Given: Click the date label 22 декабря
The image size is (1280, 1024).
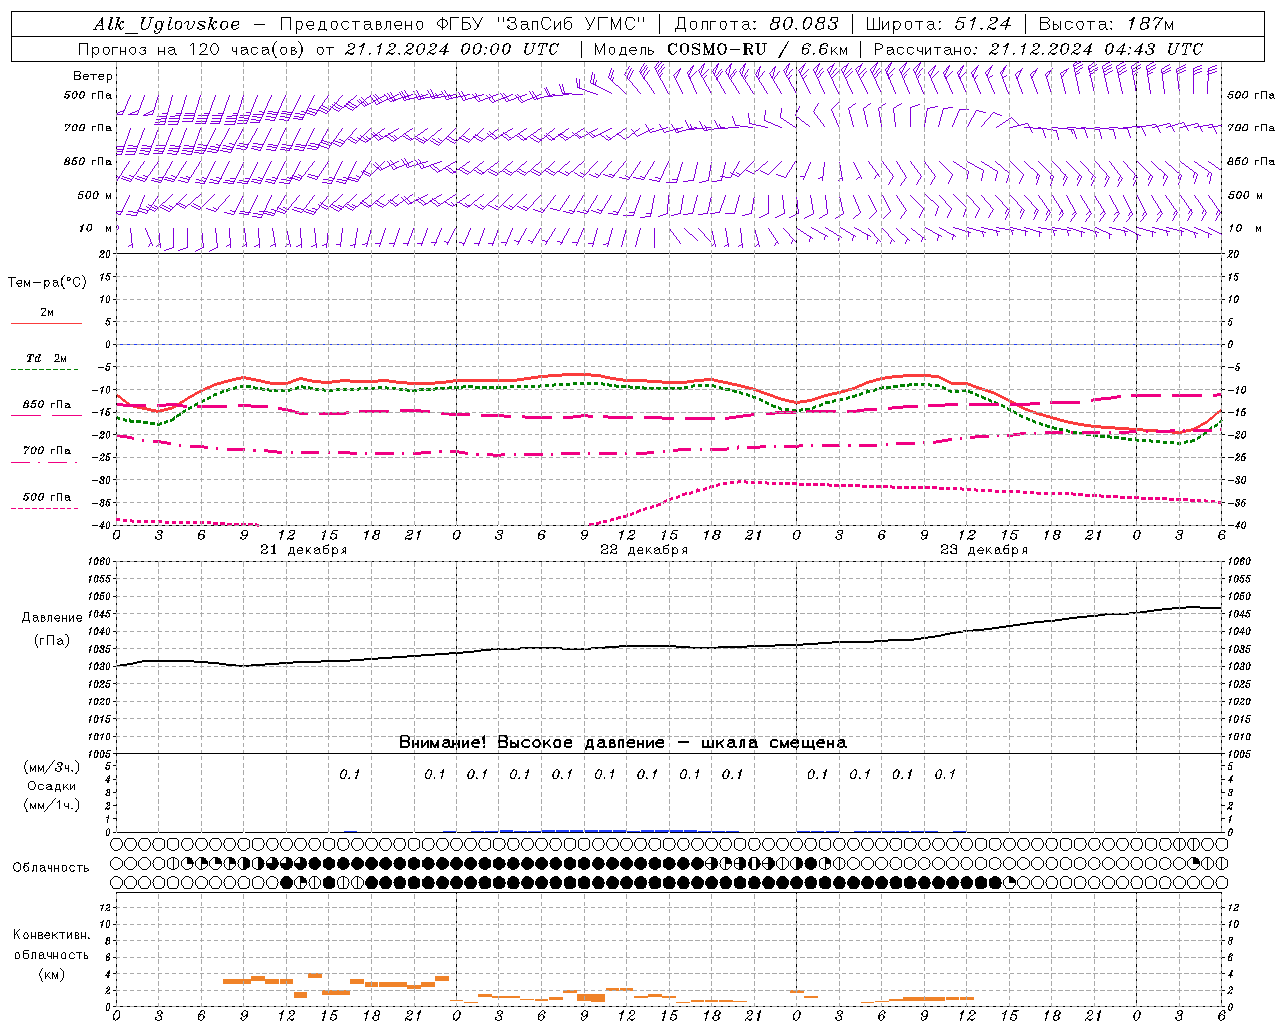Looking at the screenshot, I should click(644, 550).
